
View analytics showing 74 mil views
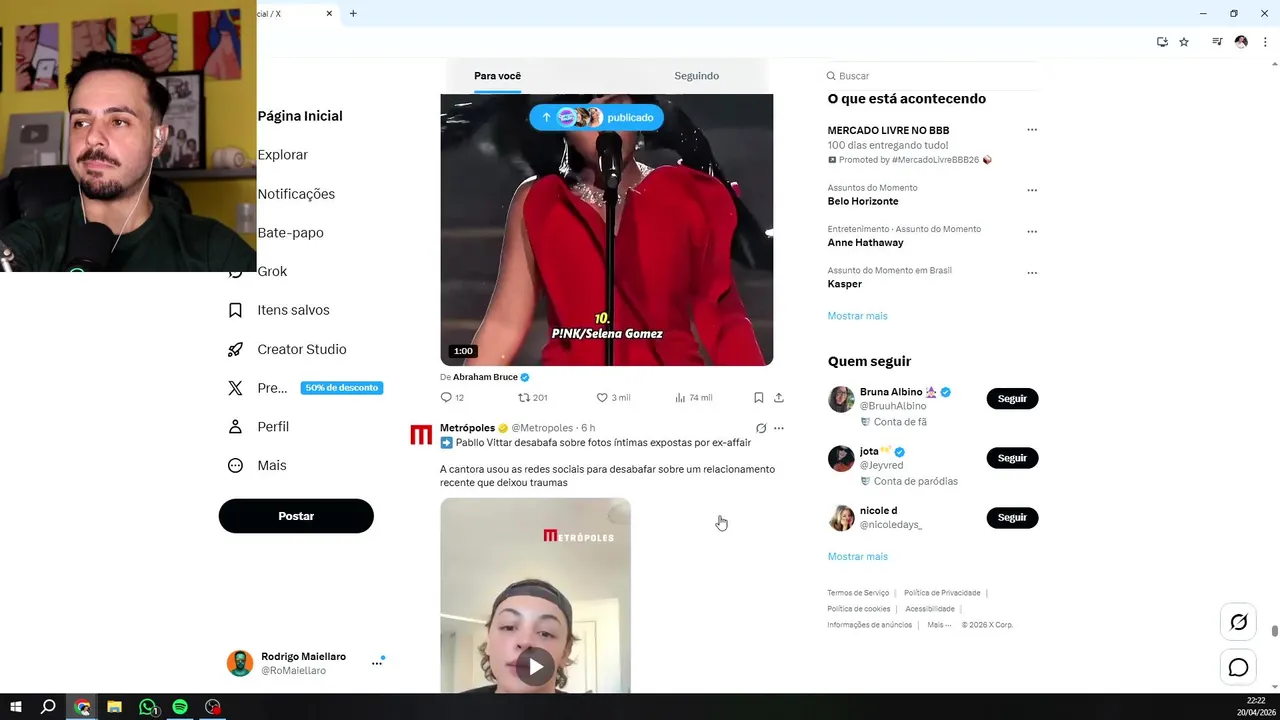click(x=680, y=397)
